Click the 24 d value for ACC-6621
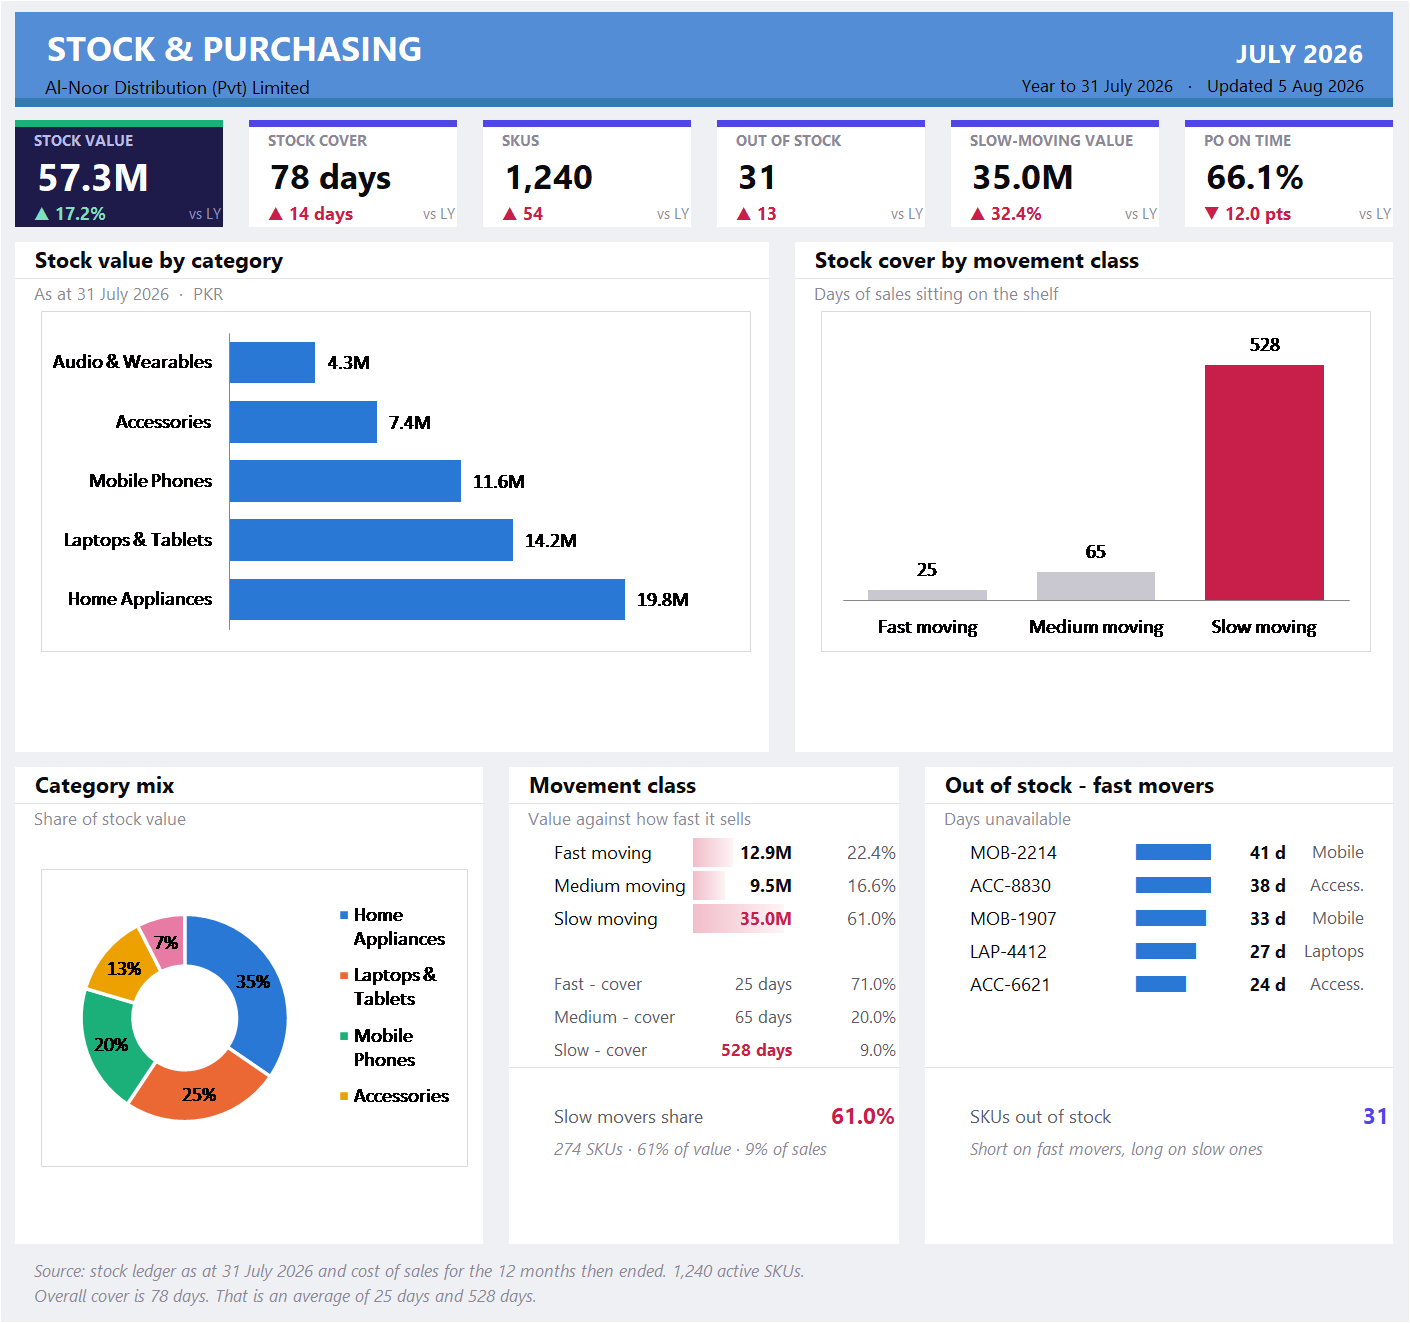1410x1323 pixels. pyautogui.click(x=1268, y=984)
